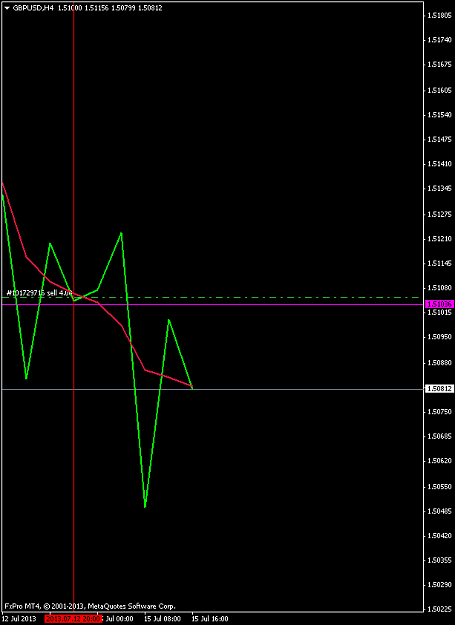Screen dimensions: 455x625
Task: Click the 1.50620 price scale label
Action: tap(440, 460)
